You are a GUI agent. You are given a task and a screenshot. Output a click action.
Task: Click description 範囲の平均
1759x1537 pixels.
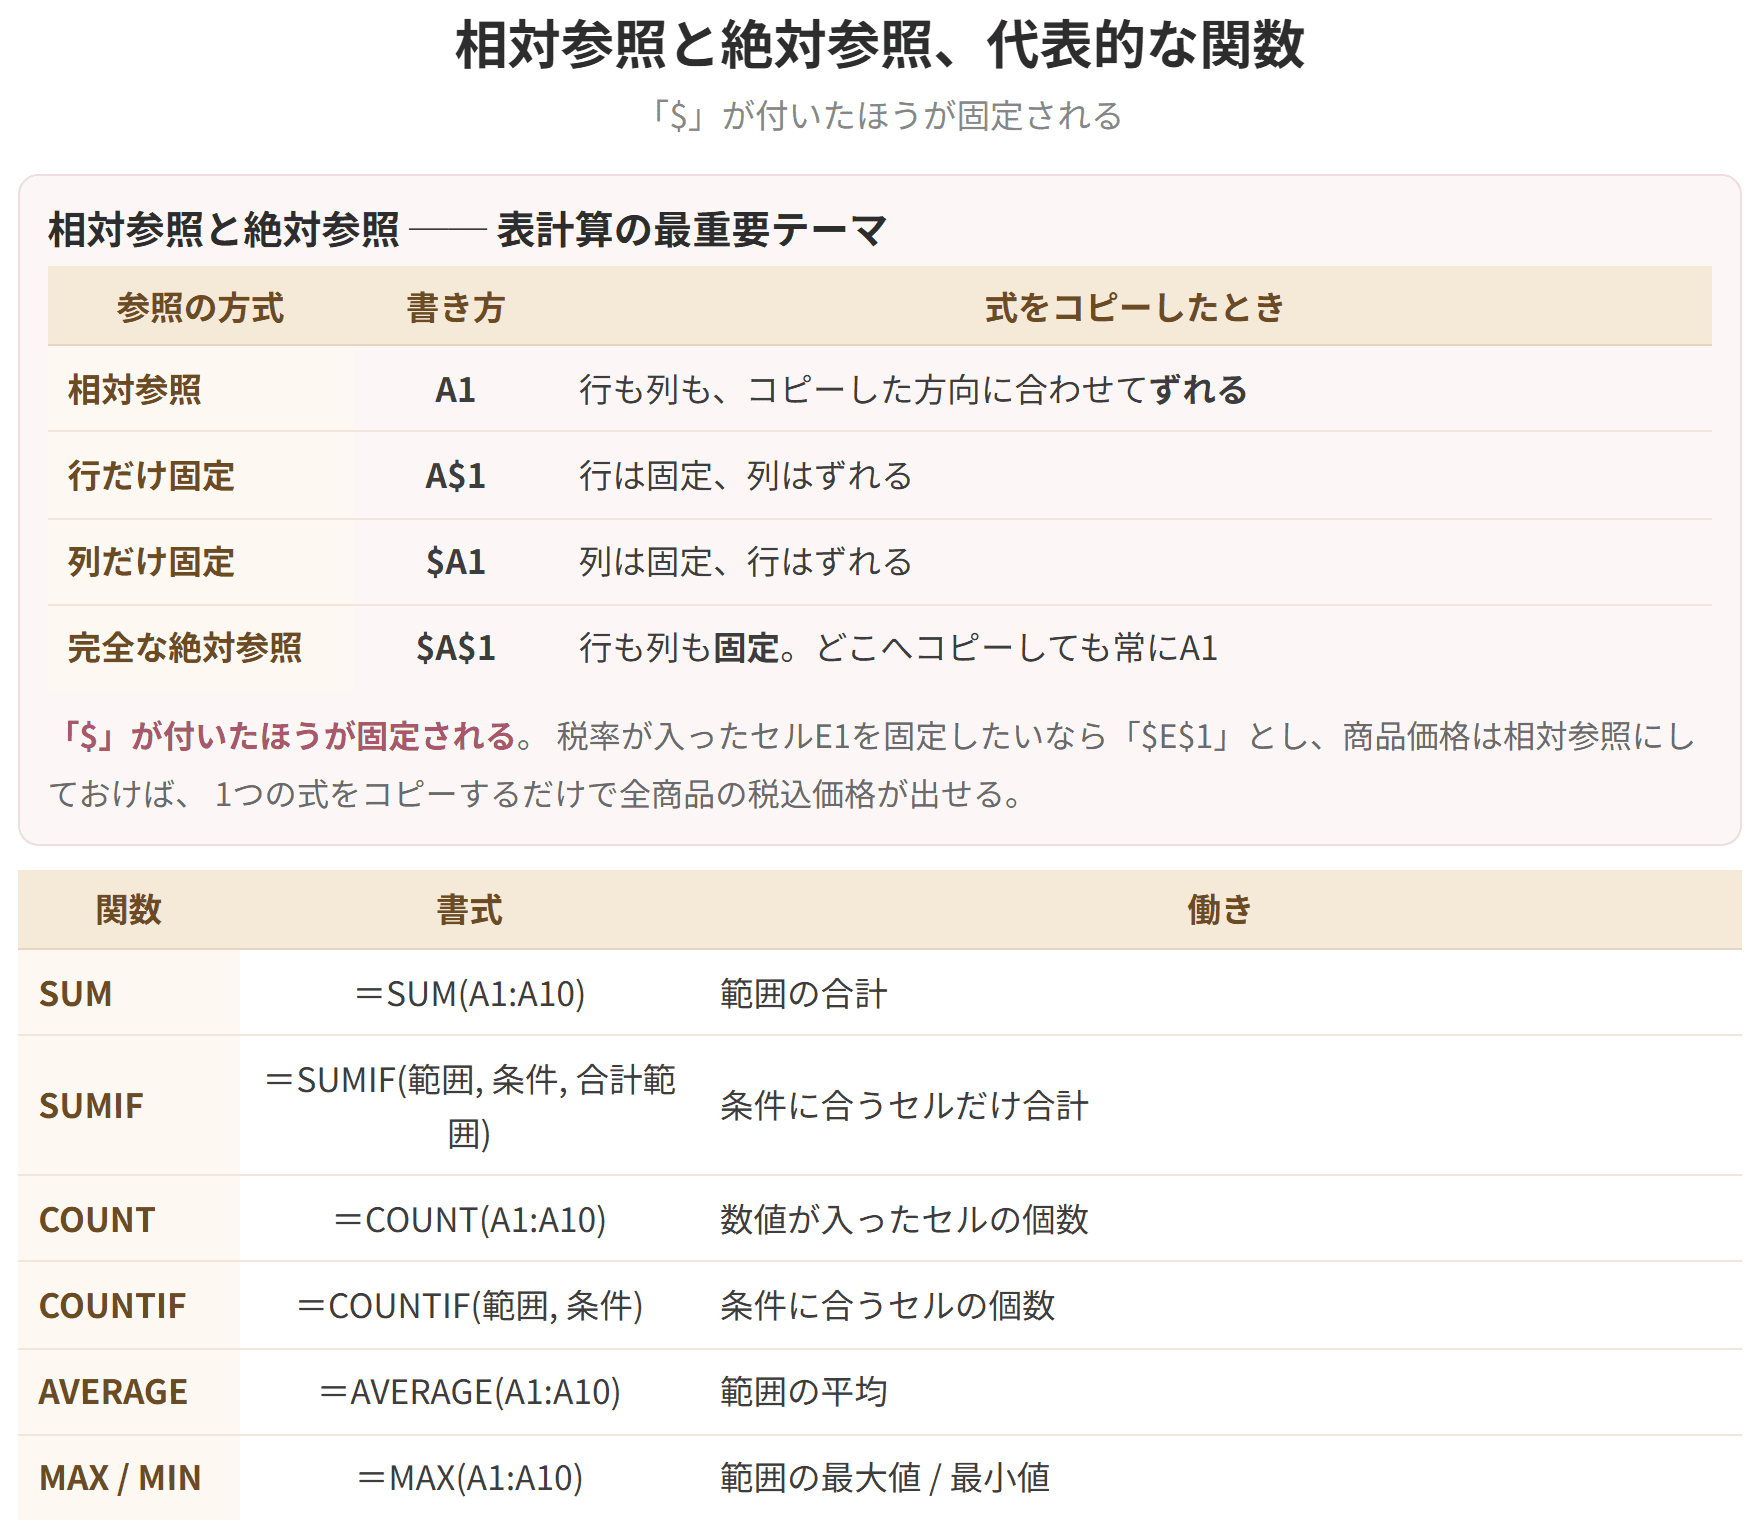(x=803, y=1392)
